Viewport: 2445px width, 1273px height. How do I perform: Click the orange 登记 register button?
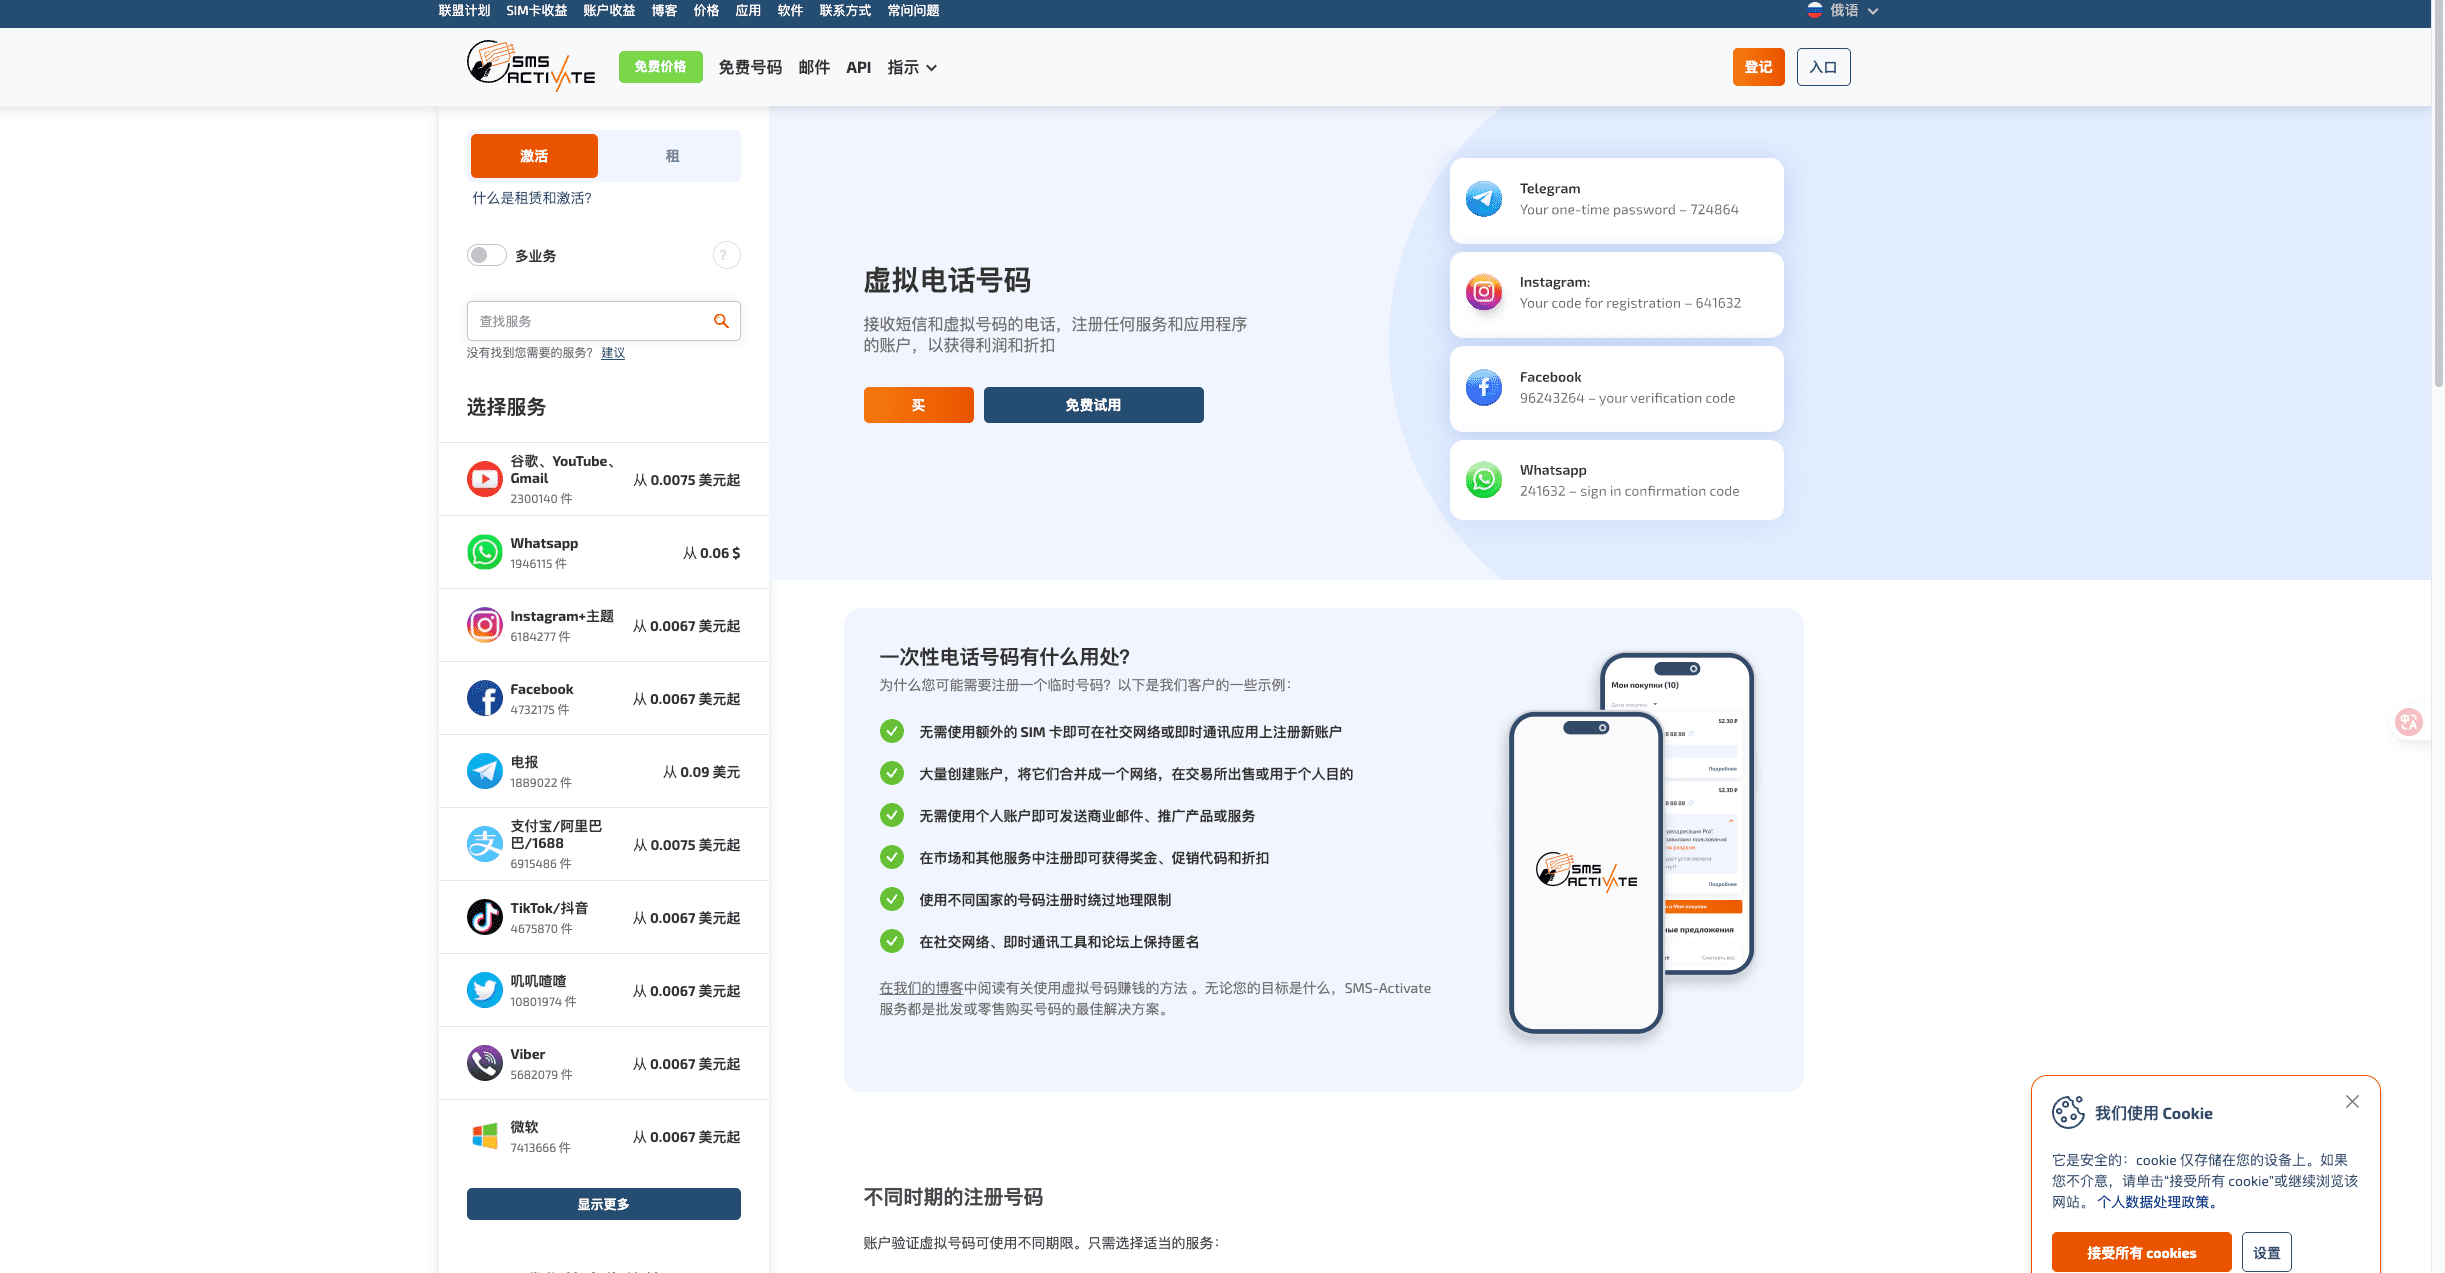tap(1758, 67)
